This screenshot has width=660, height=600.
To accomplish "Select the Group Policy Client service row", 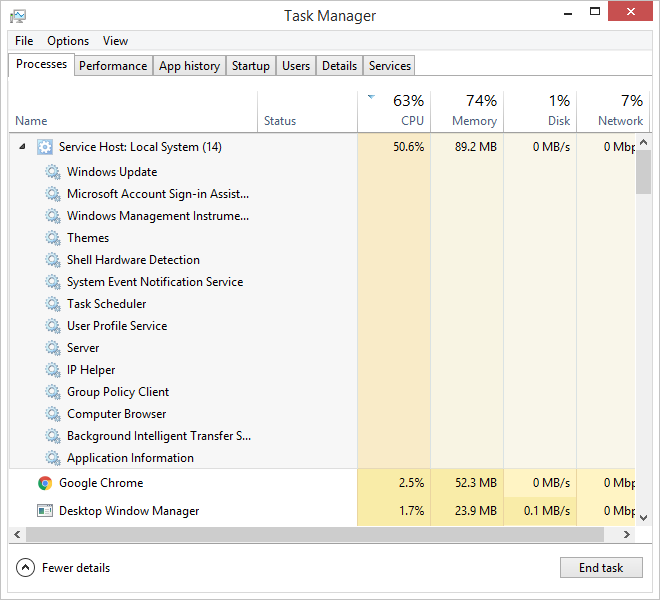I will coord(118,392).
